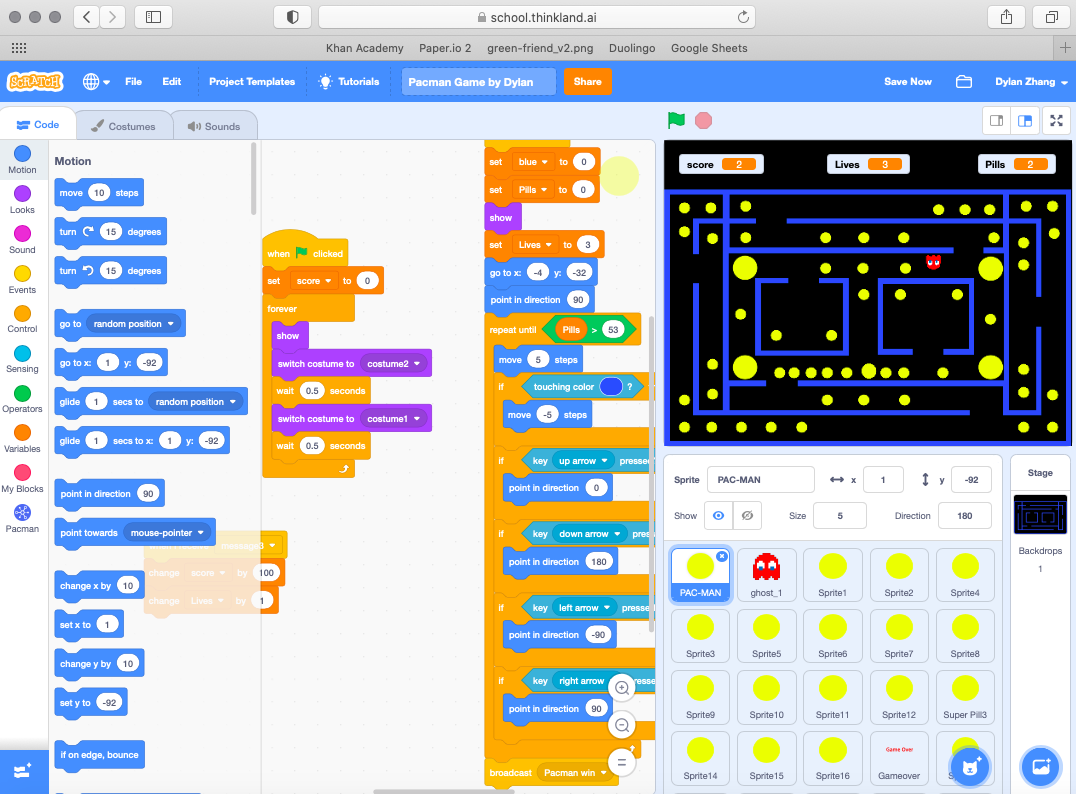
Task: Click the project title field Pacman Game by Dylan
Action: [x=478, y=82]
